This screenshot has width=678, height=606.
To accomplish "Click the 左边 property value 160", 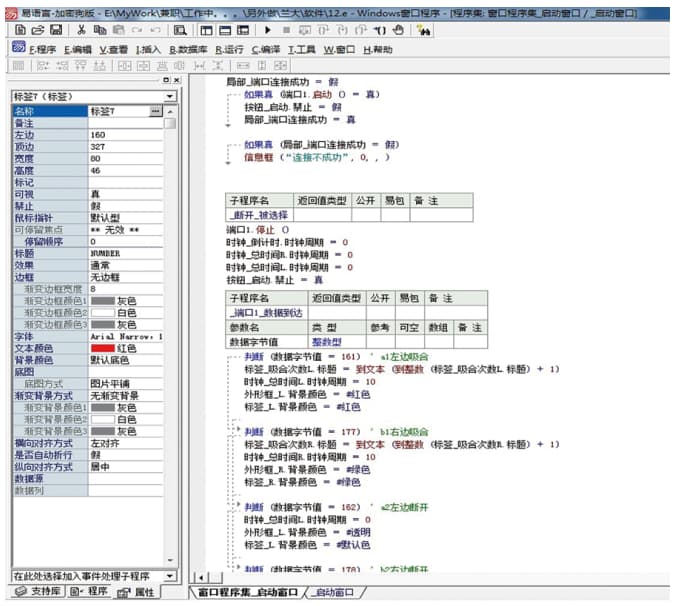I will pos(126,135).
